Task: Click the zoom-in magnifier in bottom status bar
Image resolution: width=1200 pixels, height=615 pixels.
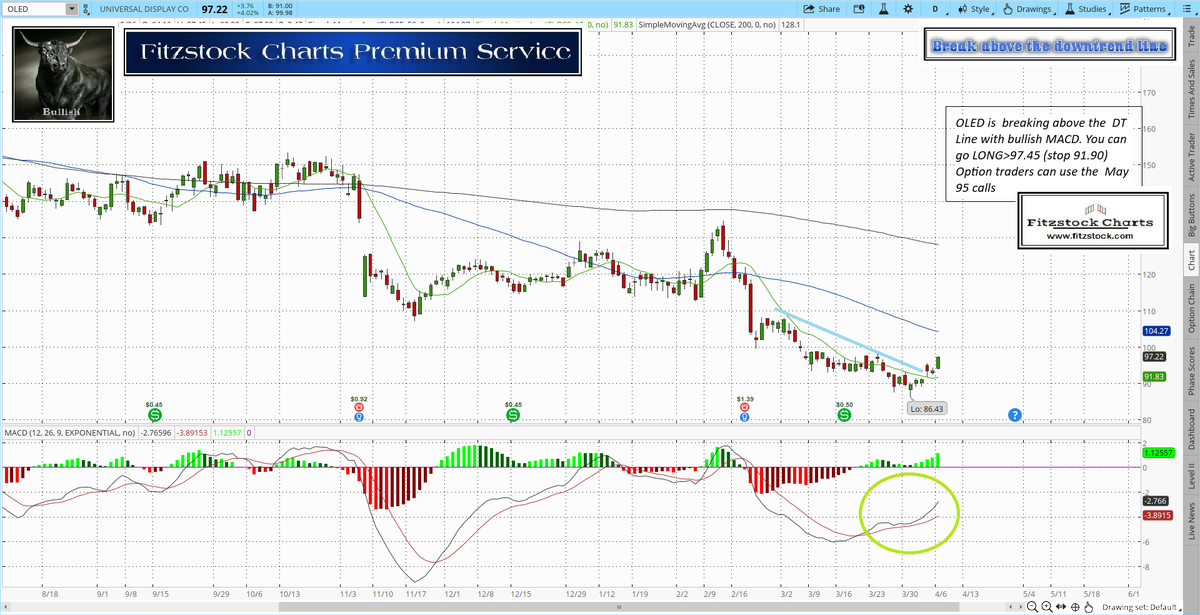Action: 1046,606
